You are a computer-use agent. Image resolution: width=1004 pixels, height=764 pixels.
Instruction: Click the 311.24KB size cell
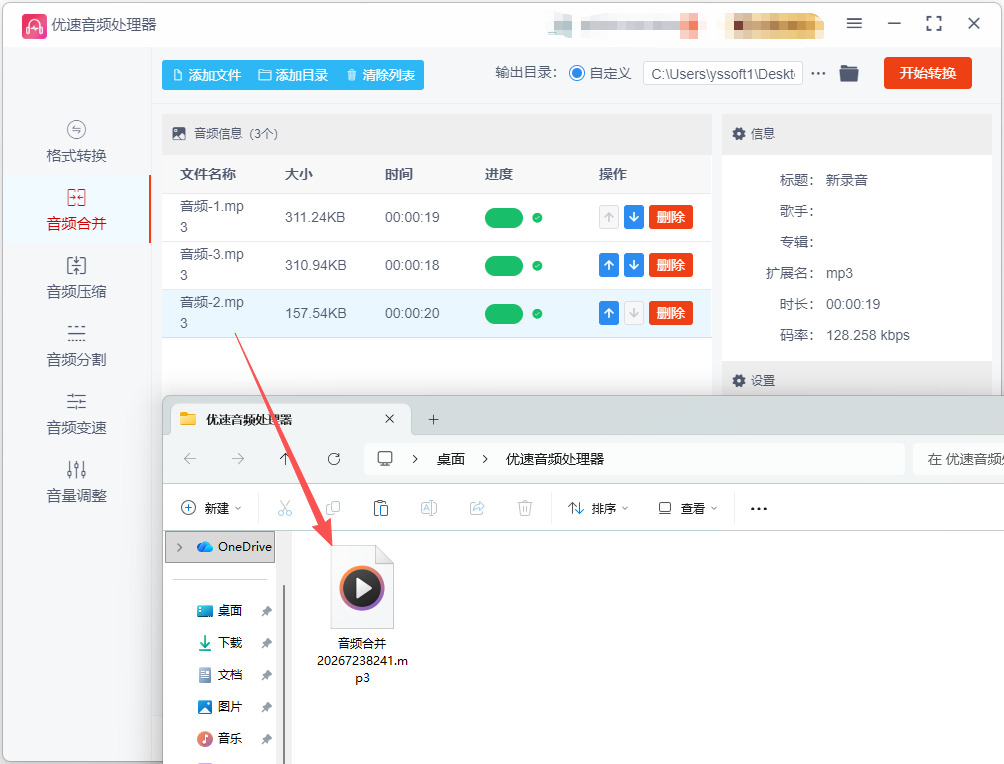[x=315, y=217]
